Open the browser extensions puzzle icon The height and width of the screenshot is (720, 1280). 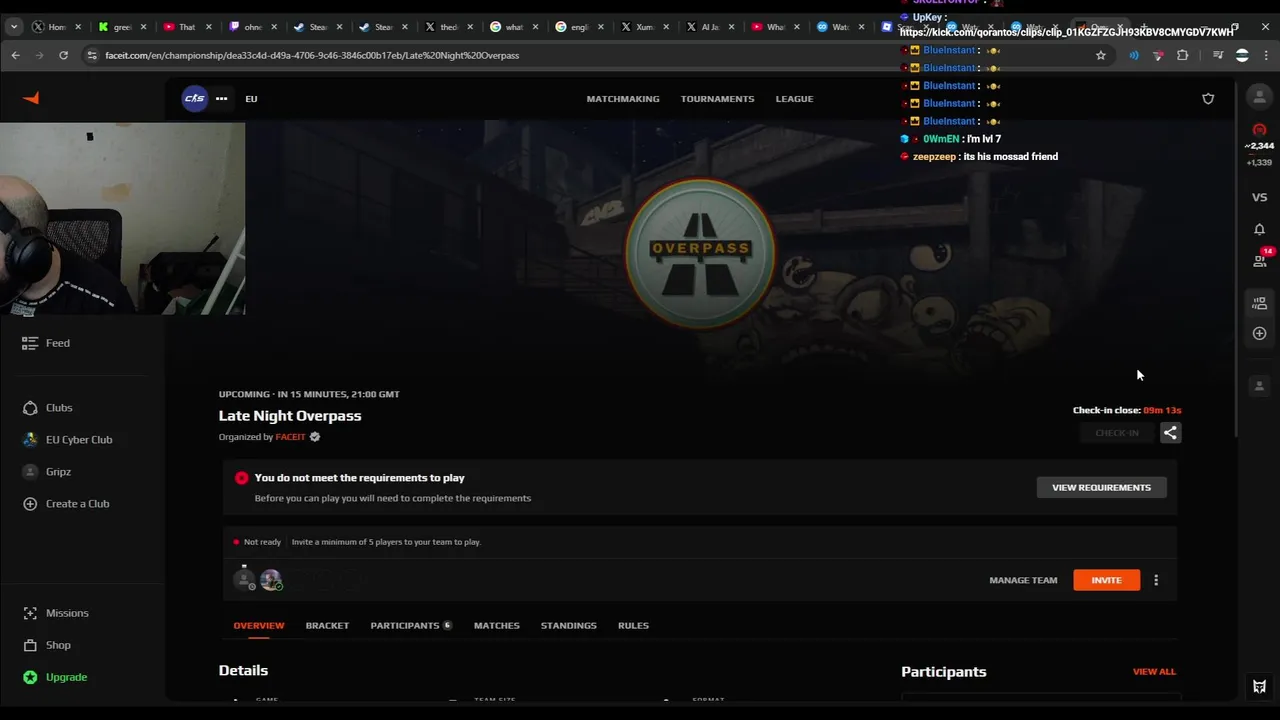click(x=1183, y=55)
